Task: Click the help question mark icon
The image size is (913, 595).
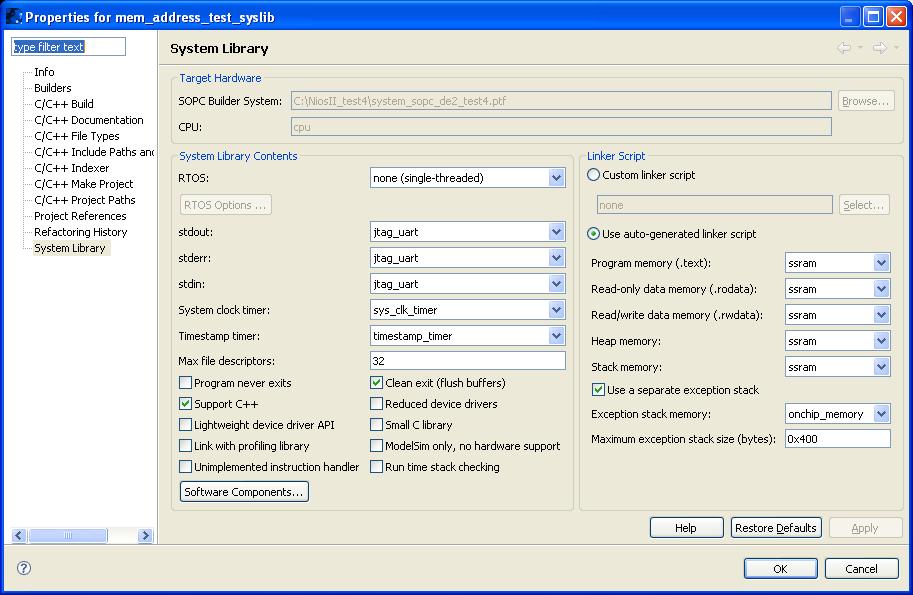Action: pos(24,568)
